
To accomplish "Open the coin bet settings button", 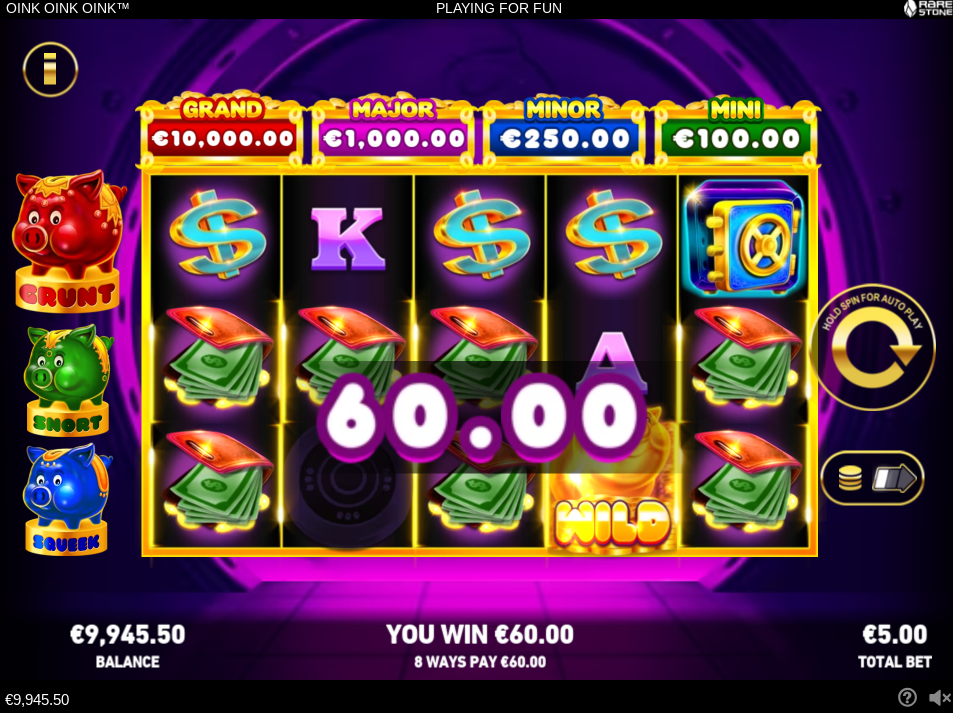I will 873,478.
